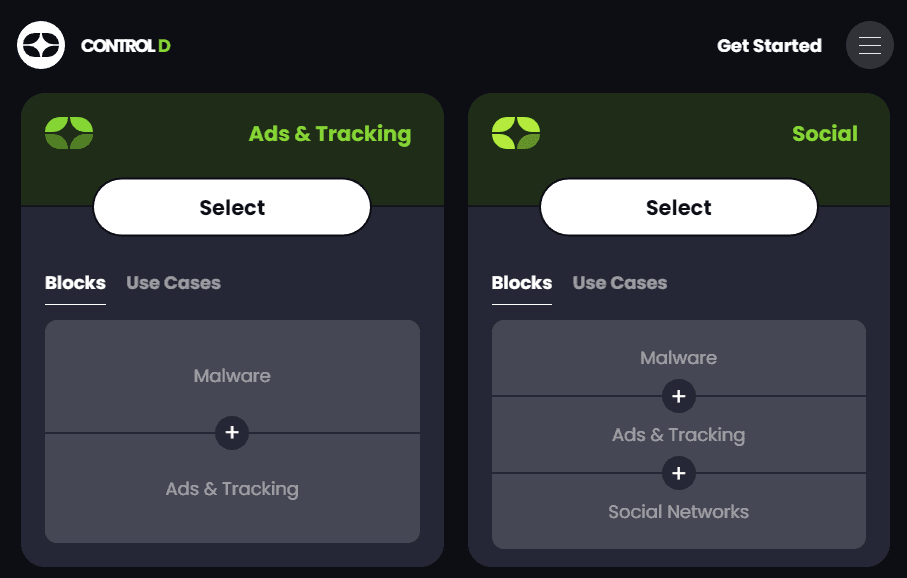Switch to Use Cases tab on Social card
This screenshot has height=578, width=907.
click(x=619, y=283)
